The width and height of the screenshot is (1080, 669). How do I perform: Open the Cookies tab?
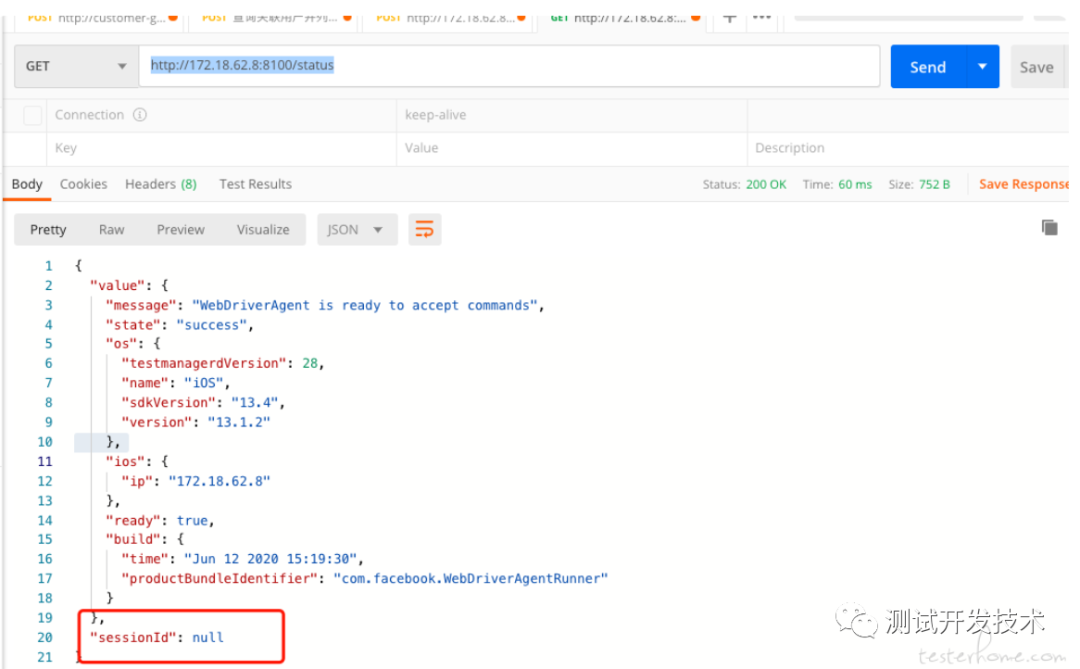[83, 184]
